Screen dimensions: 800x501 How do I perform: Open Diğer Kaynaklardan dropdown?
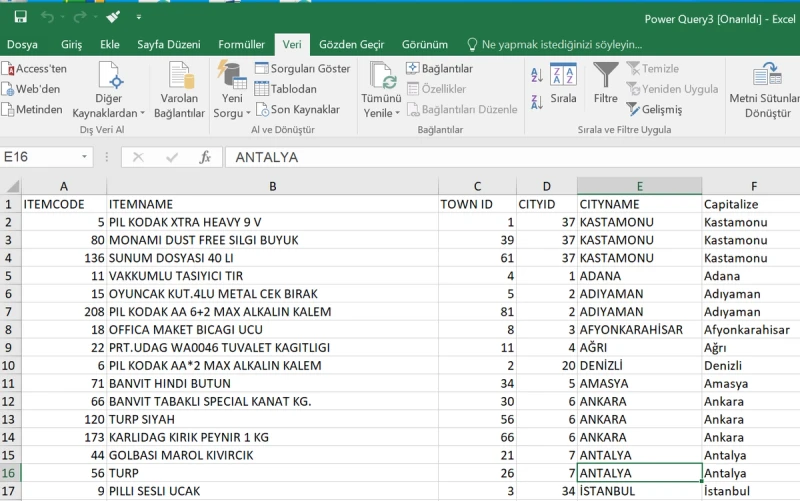pyautogui.click(x=109, y=90)
